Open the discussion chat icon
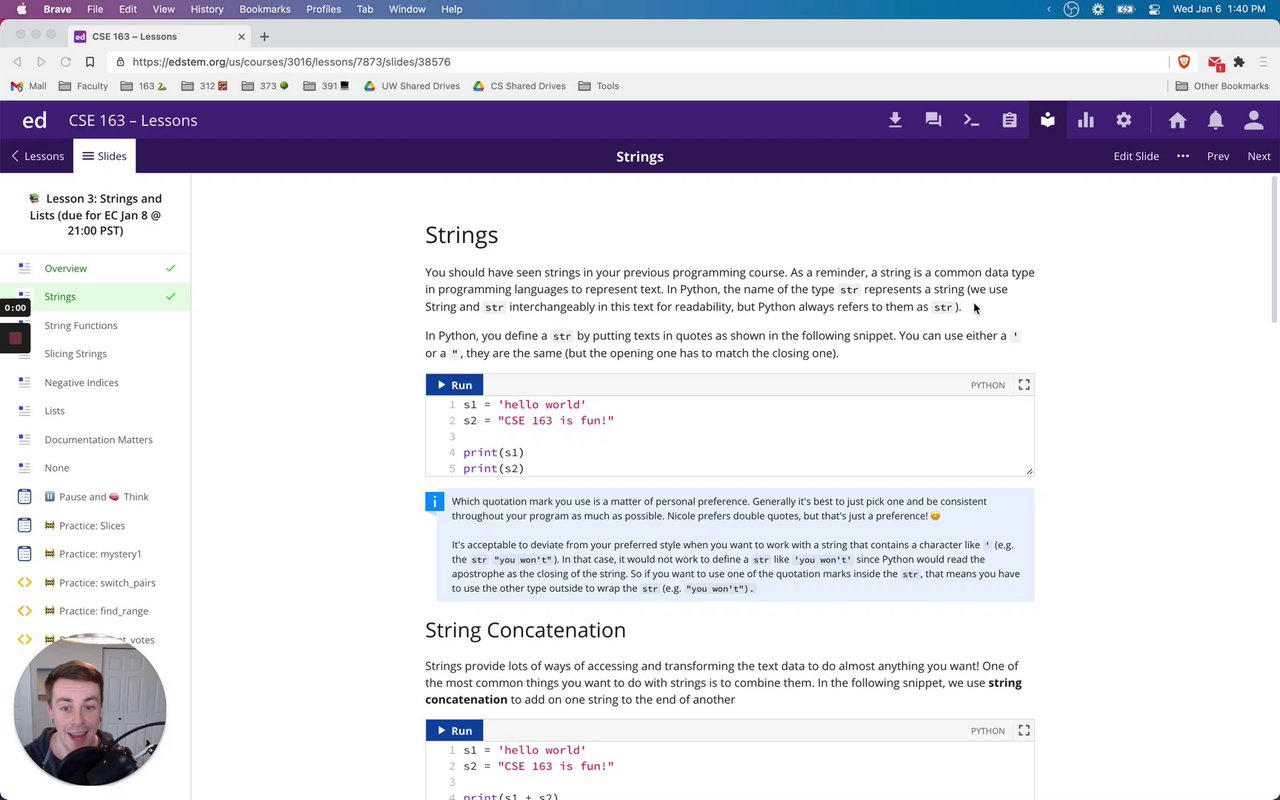Screen dimensions: 1280x800 (933, 120)
